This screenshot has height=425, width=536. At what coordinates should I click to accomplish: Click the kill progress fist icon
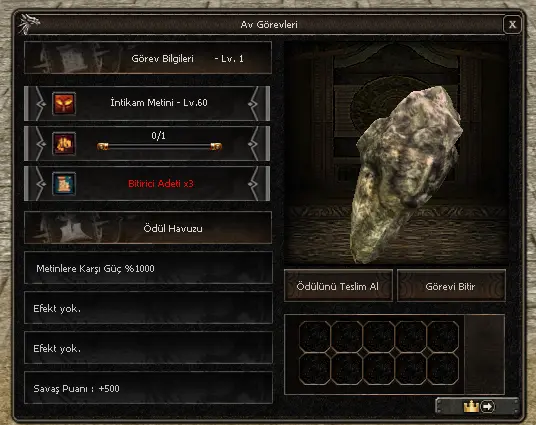[64, 144]
